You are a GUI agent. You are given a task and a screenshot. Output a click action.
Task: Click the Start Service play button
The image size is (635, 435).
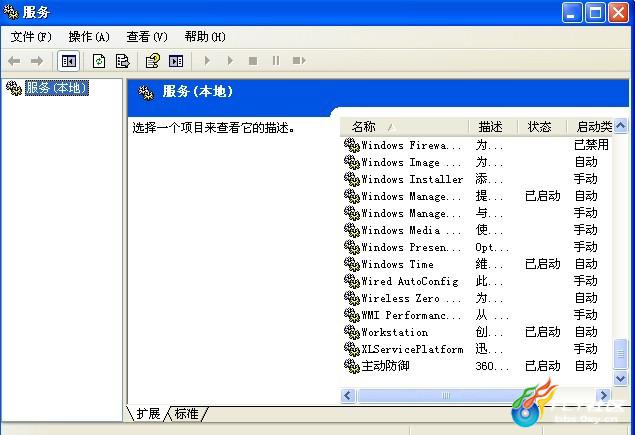[207, 61]
